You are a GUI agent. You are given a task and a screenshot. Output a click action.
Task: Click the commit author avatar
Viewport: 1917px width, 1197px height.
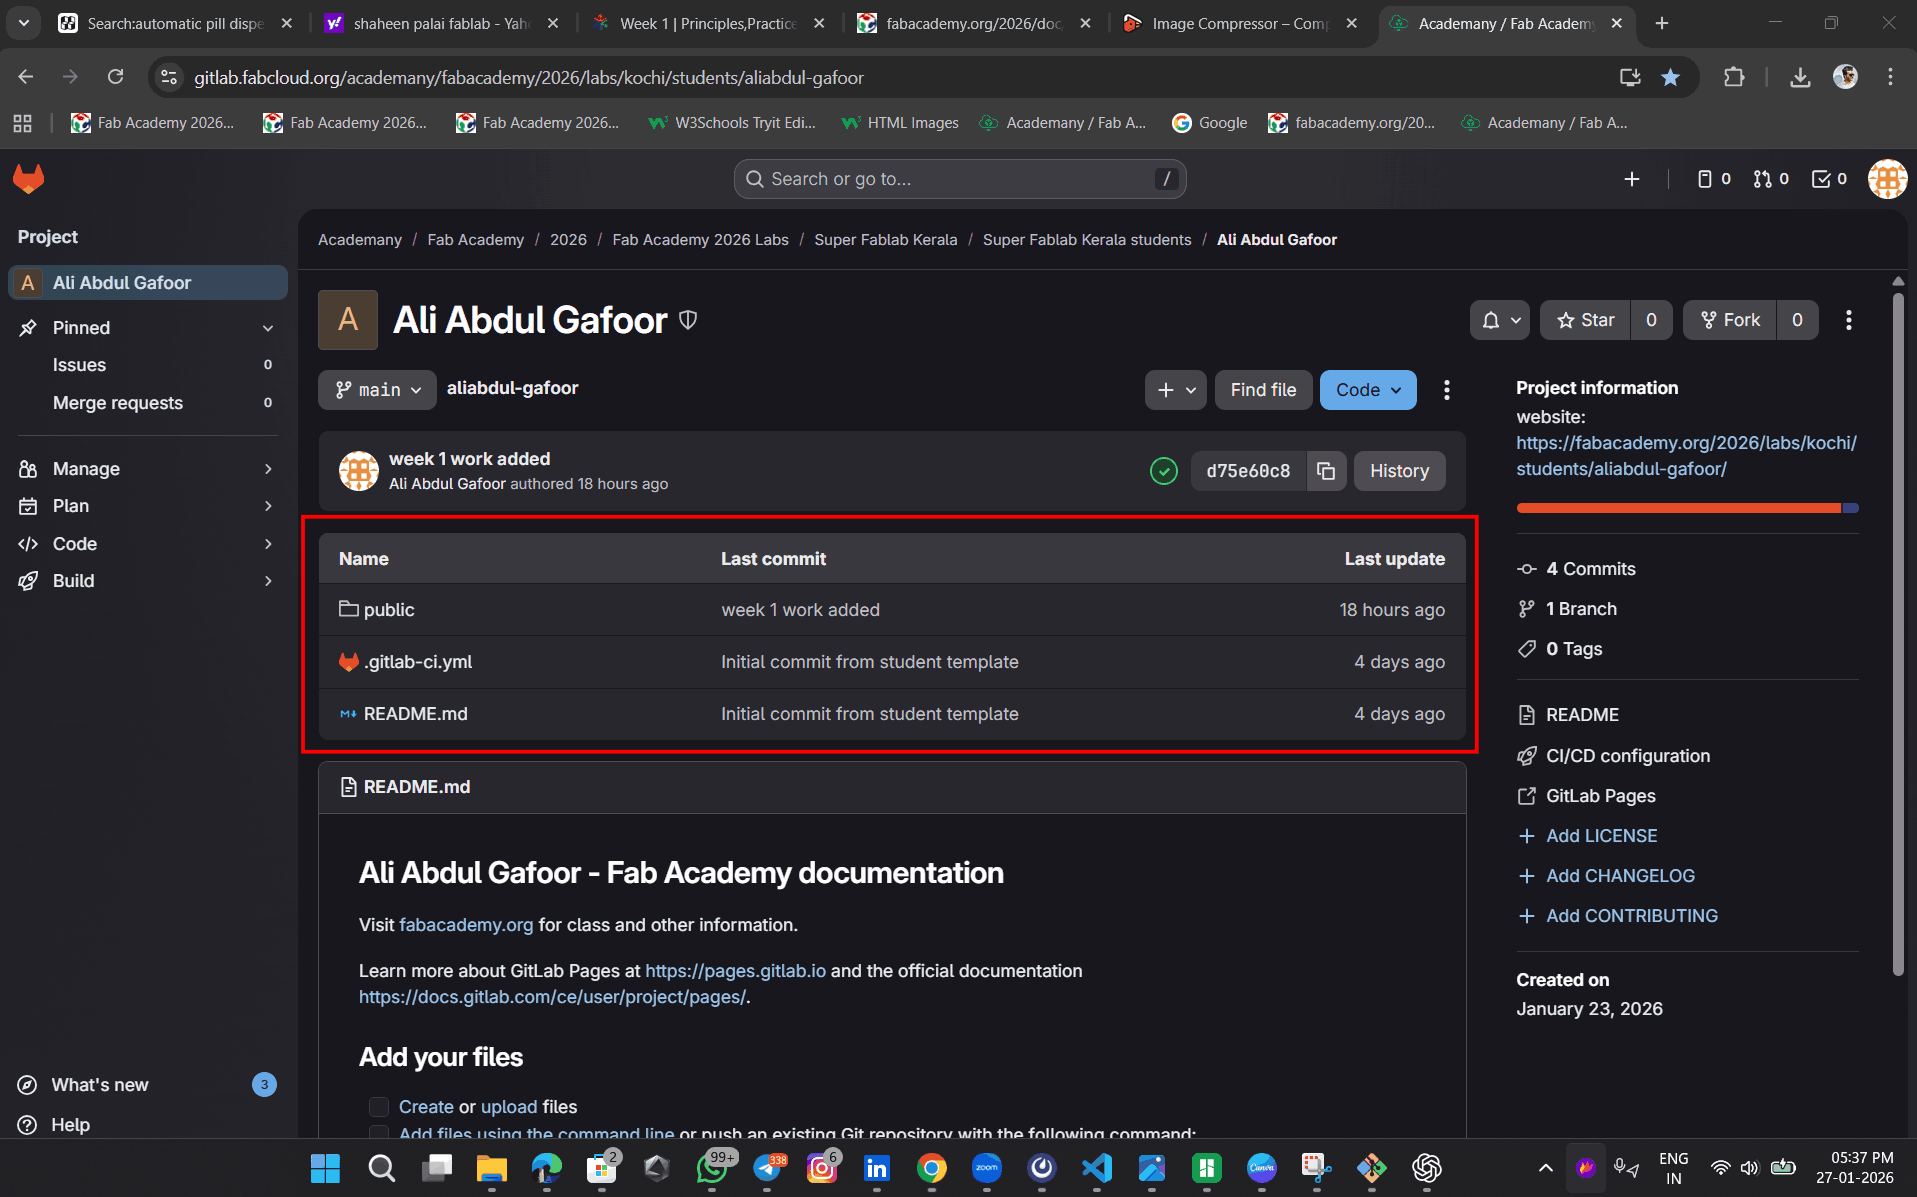point(359,471)
